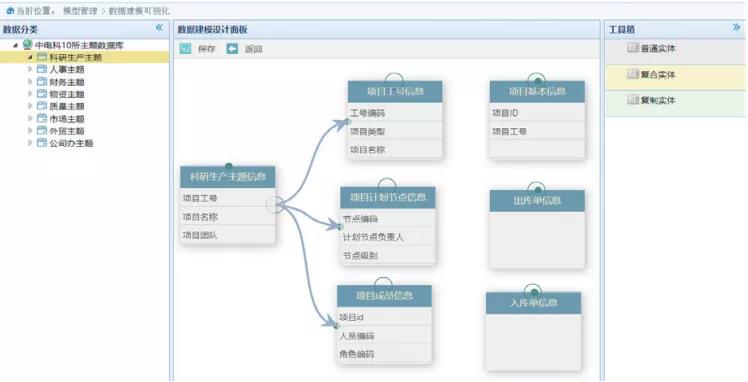Click connector circle on 科研生产主题信息
748x382 pixels.
coord(275,205)
